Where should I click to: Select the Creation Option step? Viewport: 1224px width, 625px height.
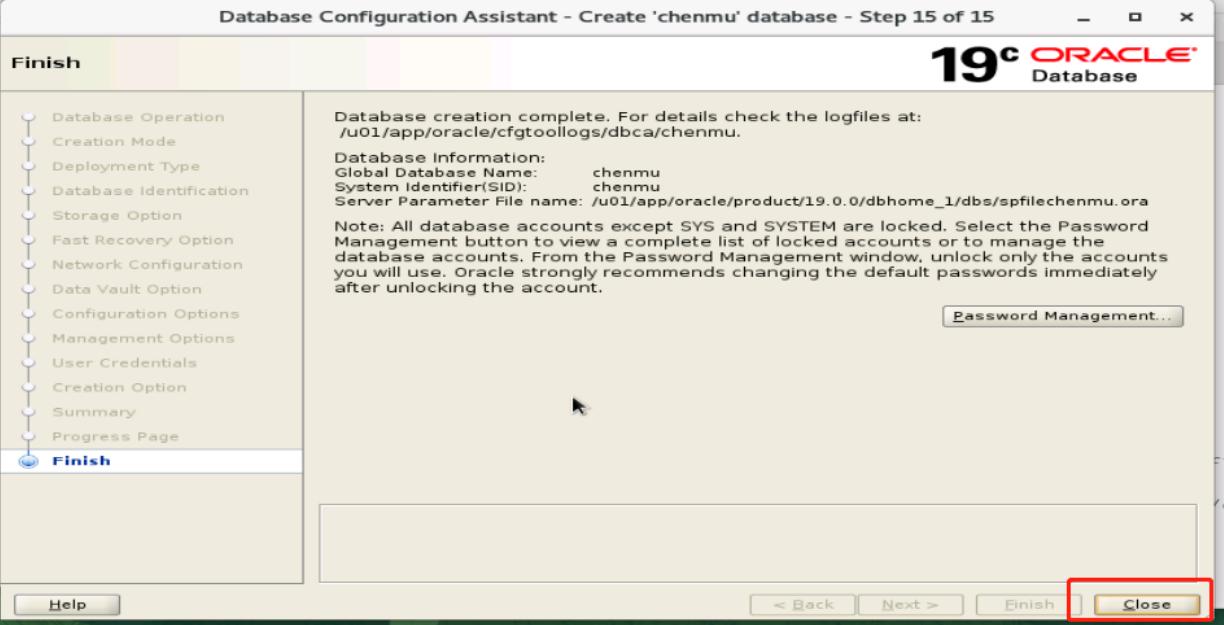coord(119,387)
